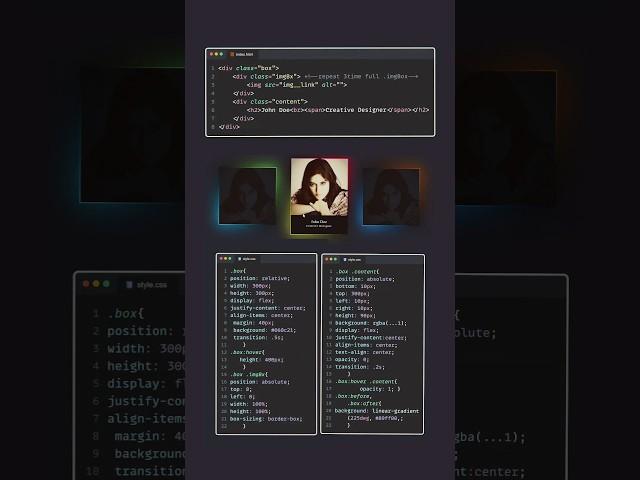Click the .box:after{ selector line

364,403
